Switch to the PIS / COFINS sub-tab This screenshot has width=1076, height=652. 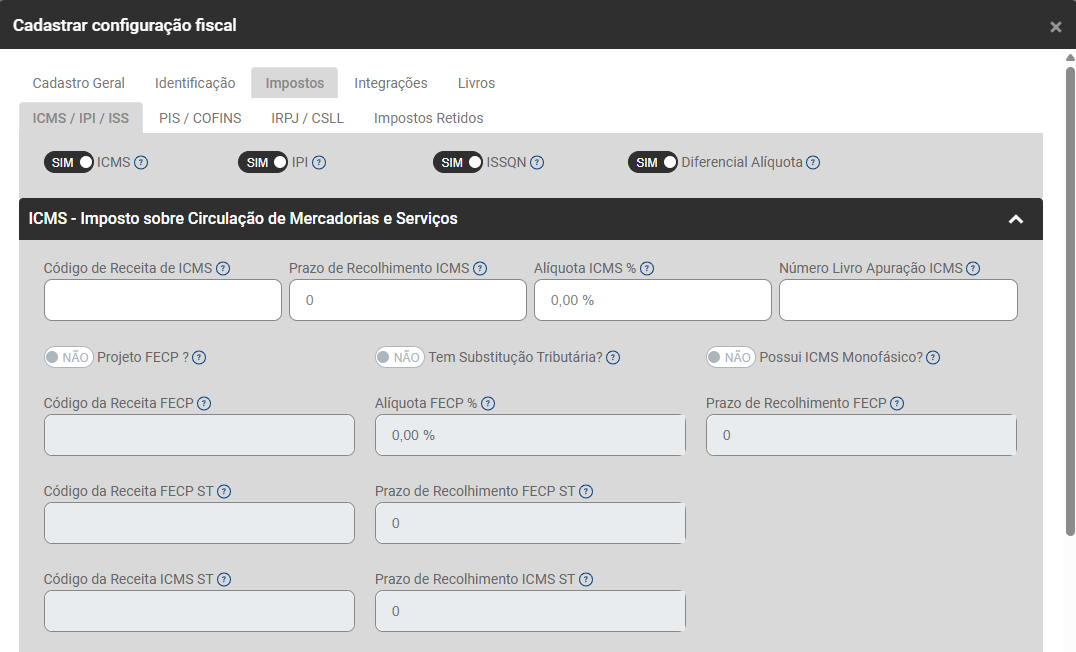tap(200, 118)
